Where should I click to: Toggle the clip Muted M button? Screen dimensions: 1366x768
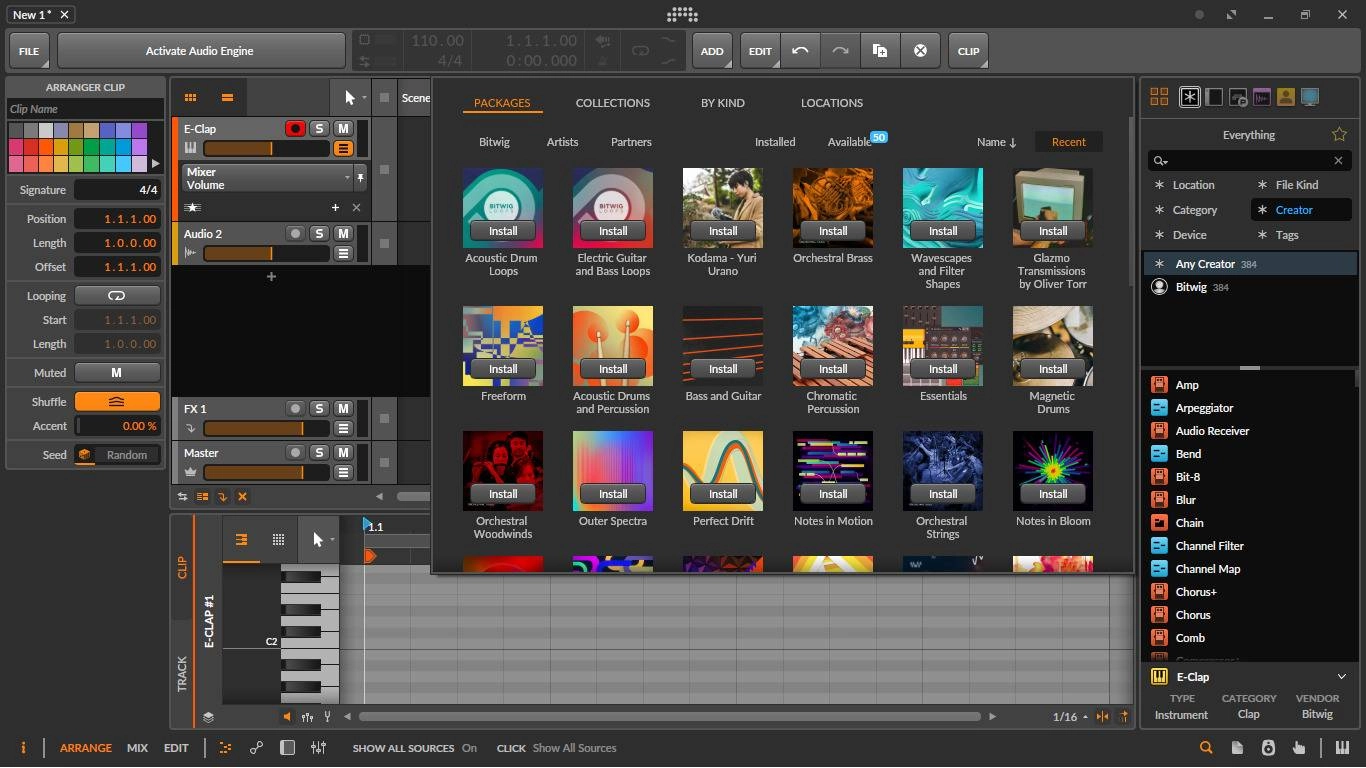pos(117,372)
